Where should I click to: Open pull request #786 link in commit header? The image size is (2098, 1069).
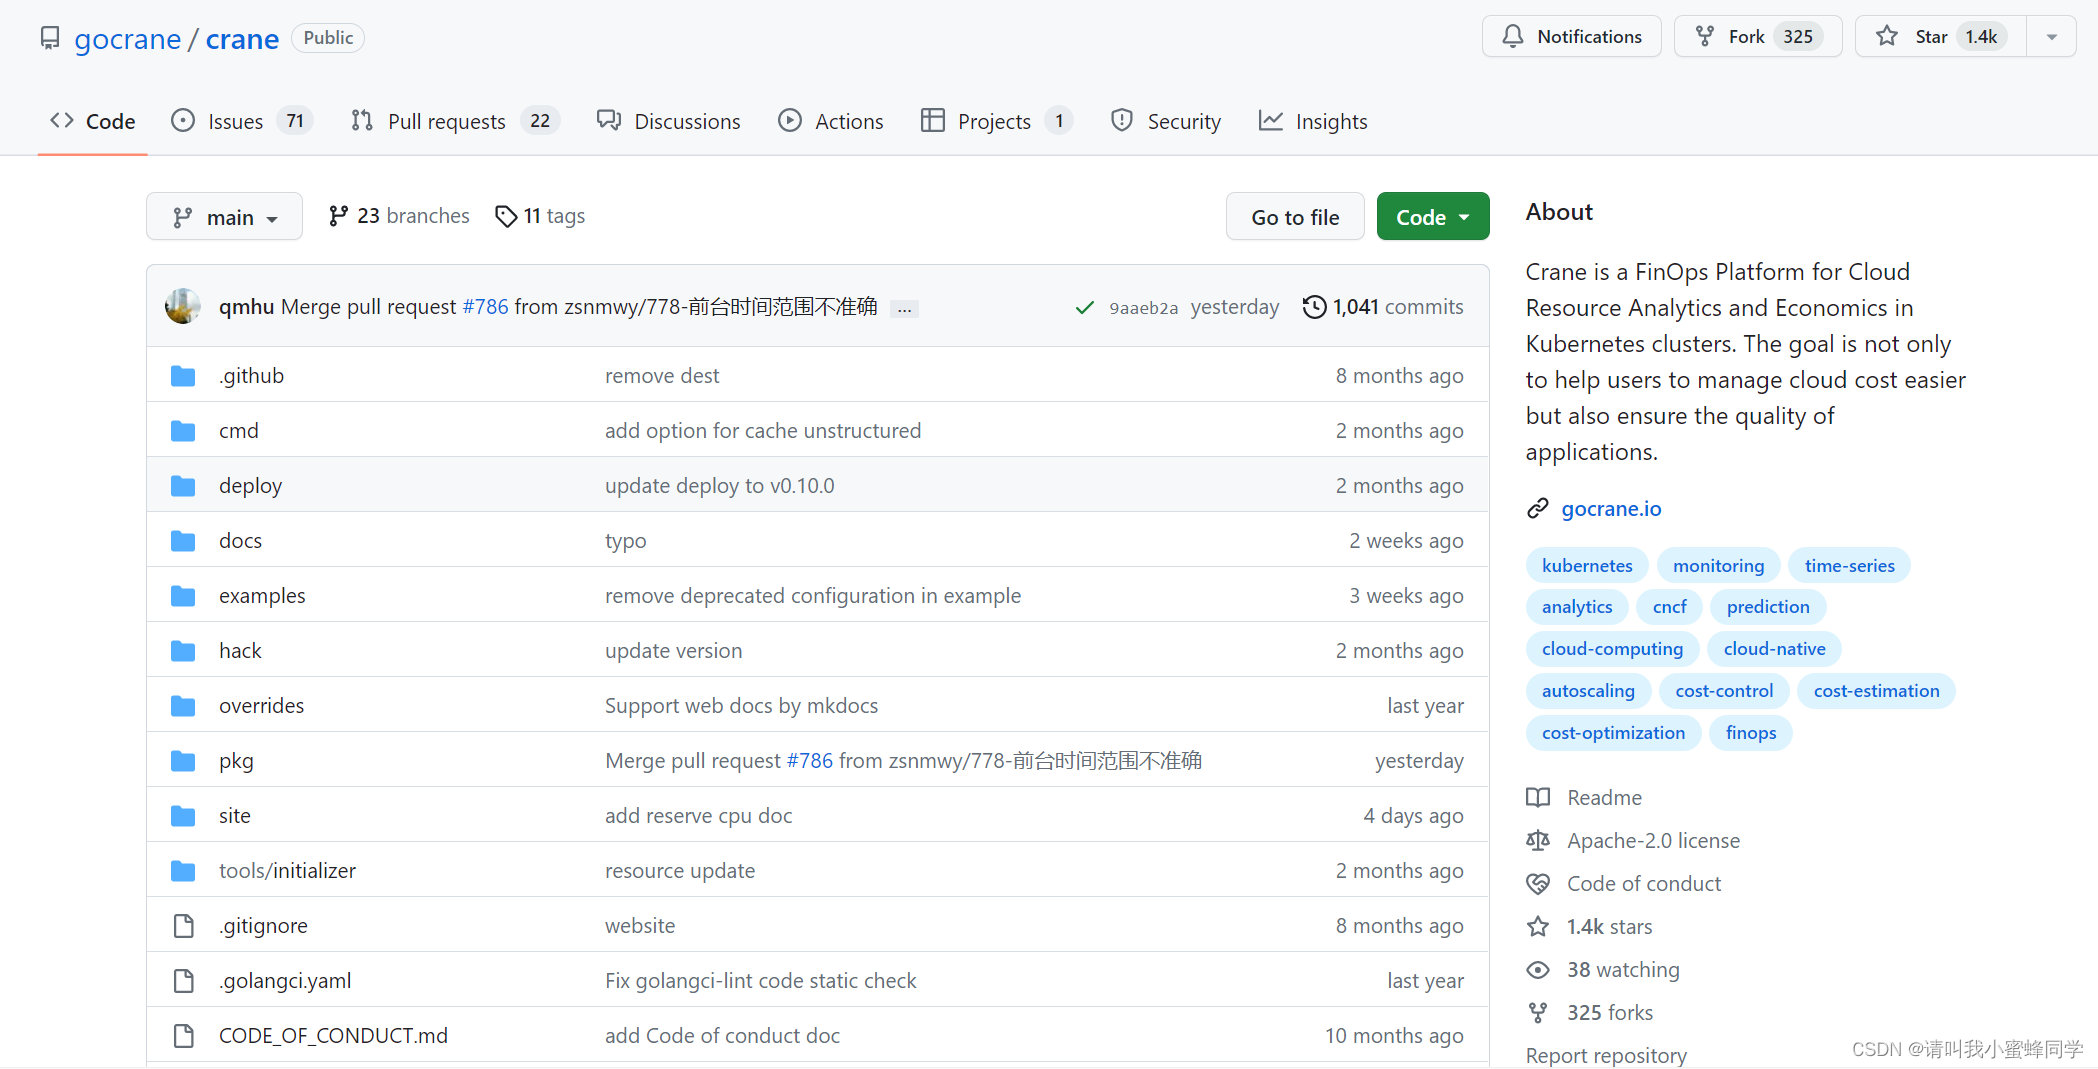click(485, 307)
